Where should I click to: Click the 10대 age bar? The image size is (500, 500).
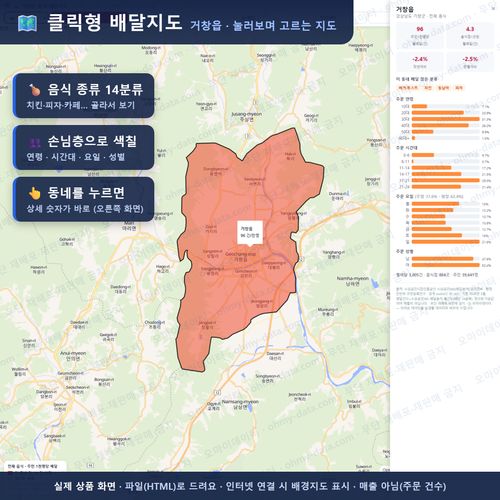(419, 106)
